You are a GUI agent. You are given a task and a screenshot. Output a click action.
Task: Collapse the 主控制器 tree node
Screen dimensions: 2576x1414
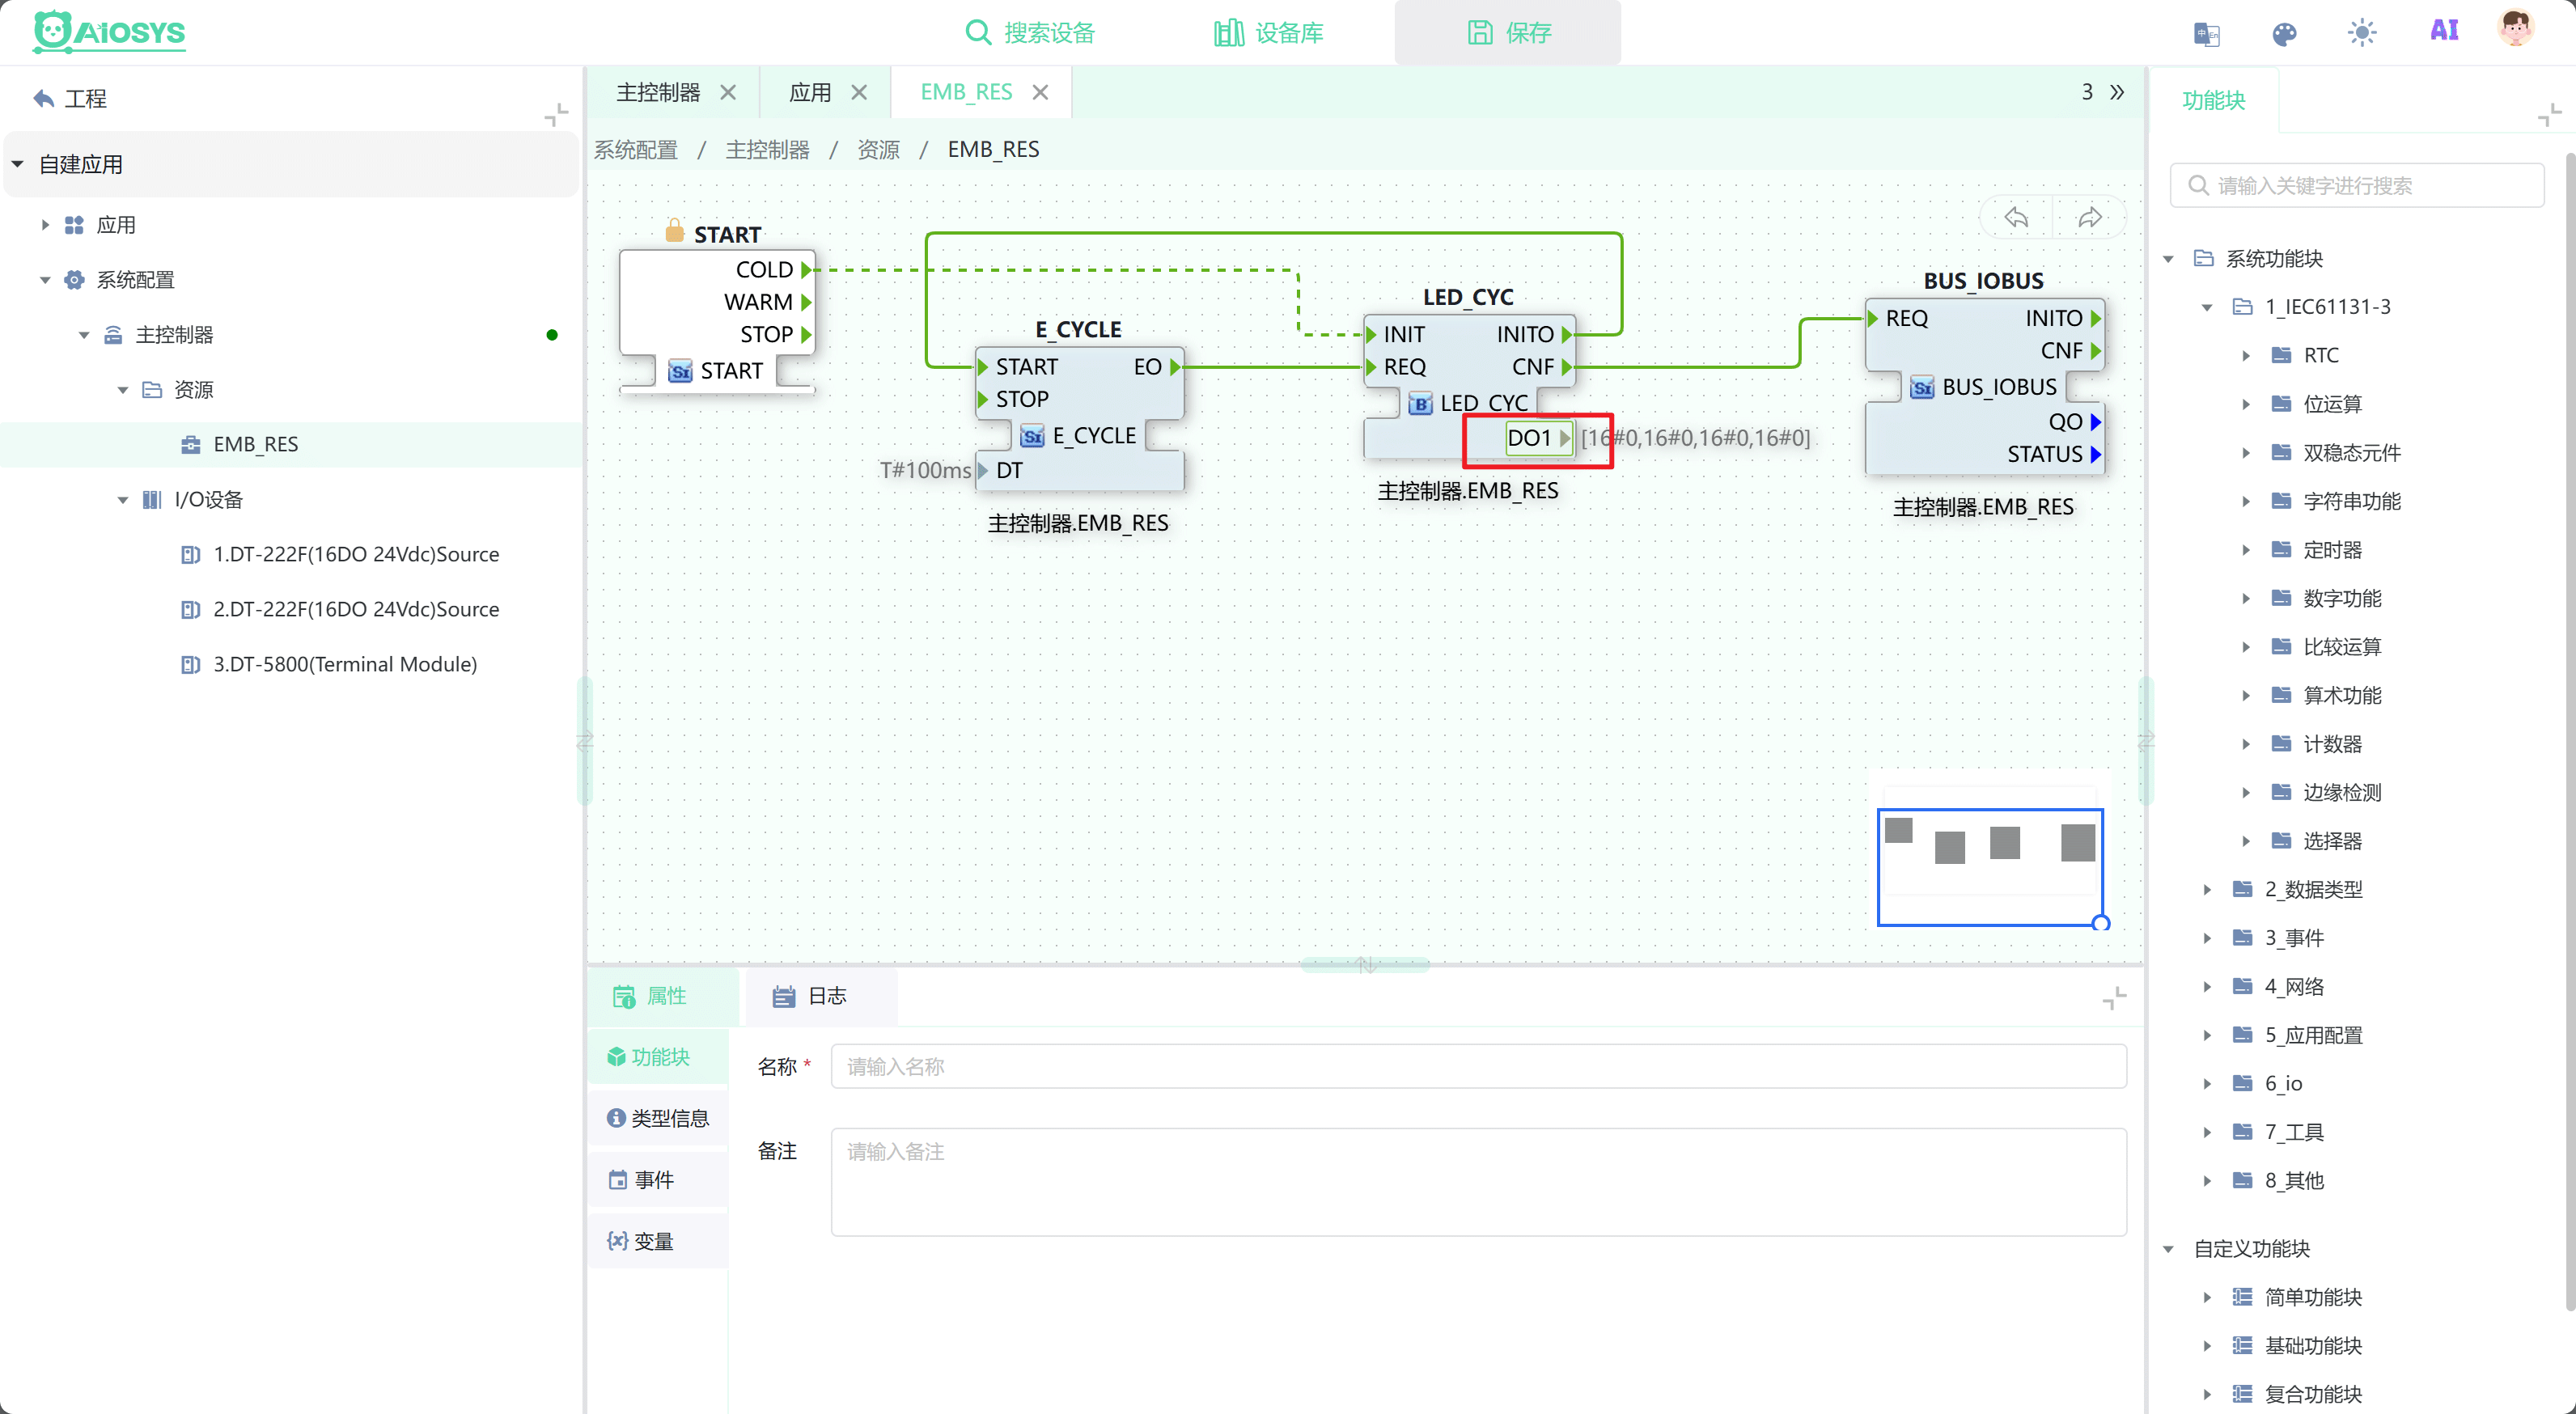(x=84, y=335)
